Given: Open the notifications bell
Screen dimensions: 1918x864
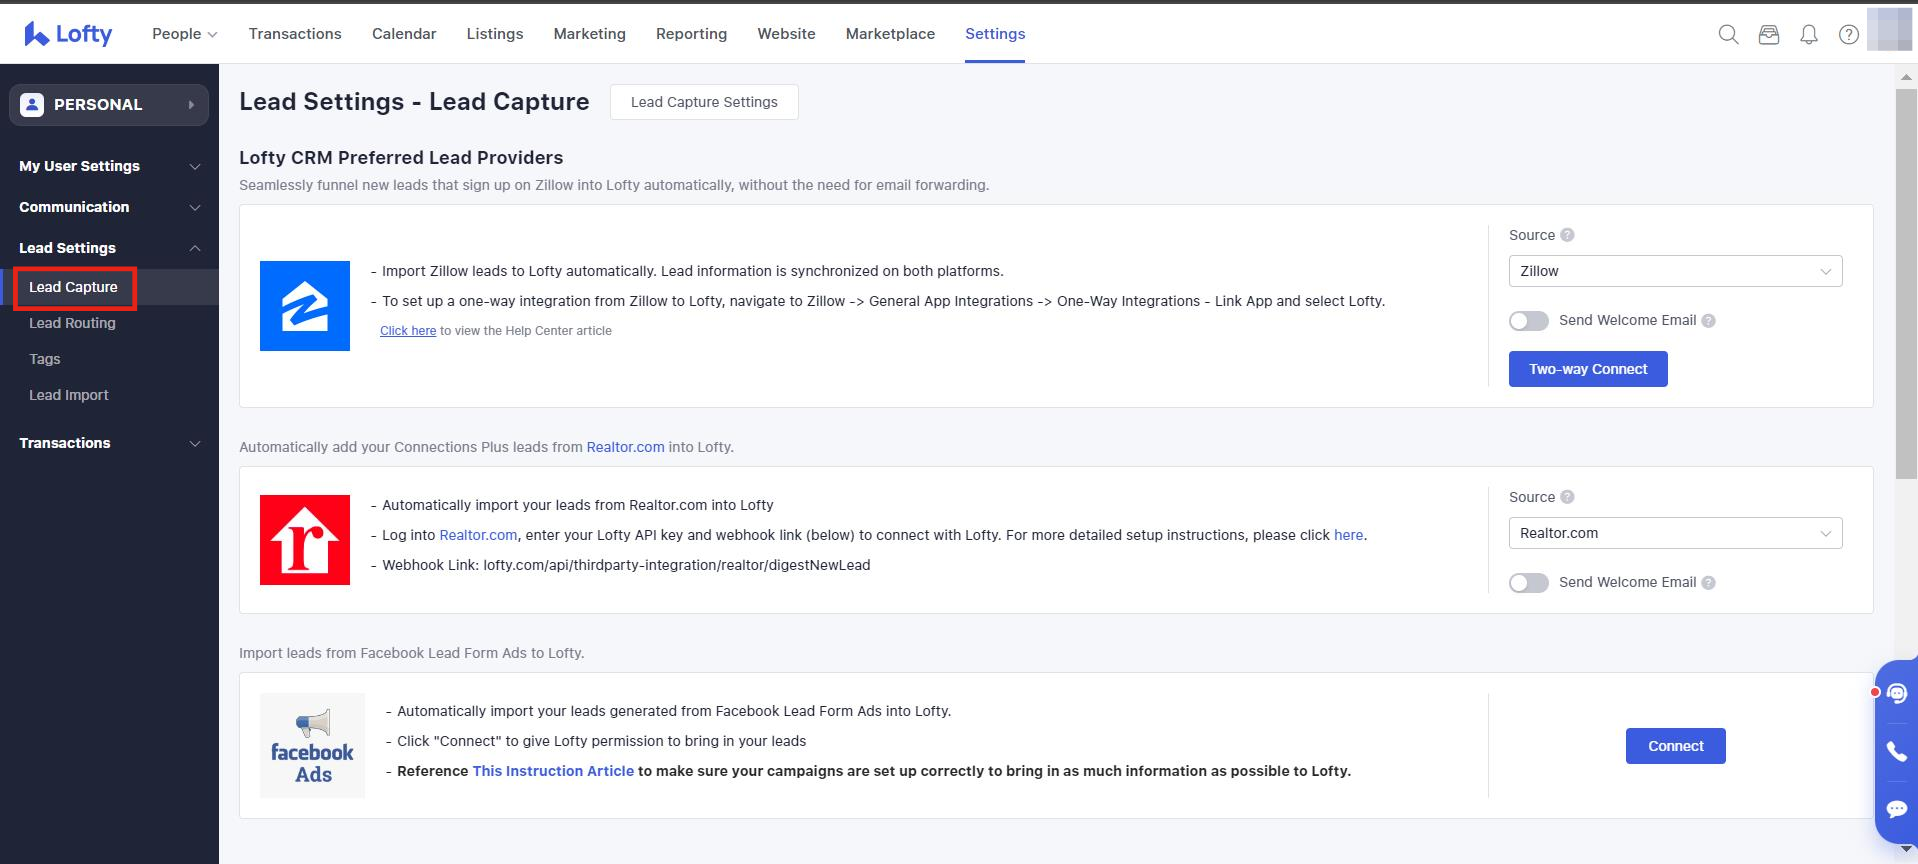Looking at the screenshot, I should pos(1809,34).
